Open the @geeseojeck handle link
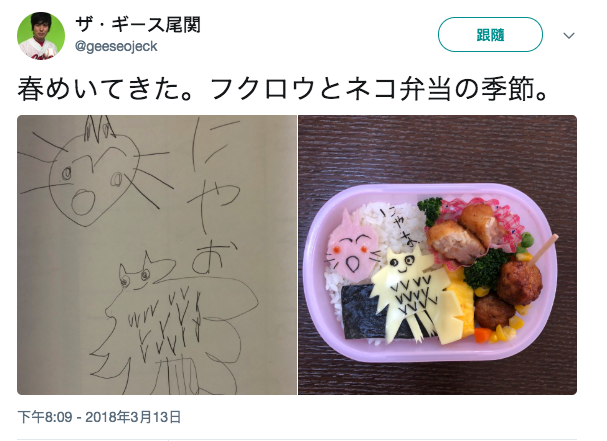The image size is (607, 441). tap(116, 46)
